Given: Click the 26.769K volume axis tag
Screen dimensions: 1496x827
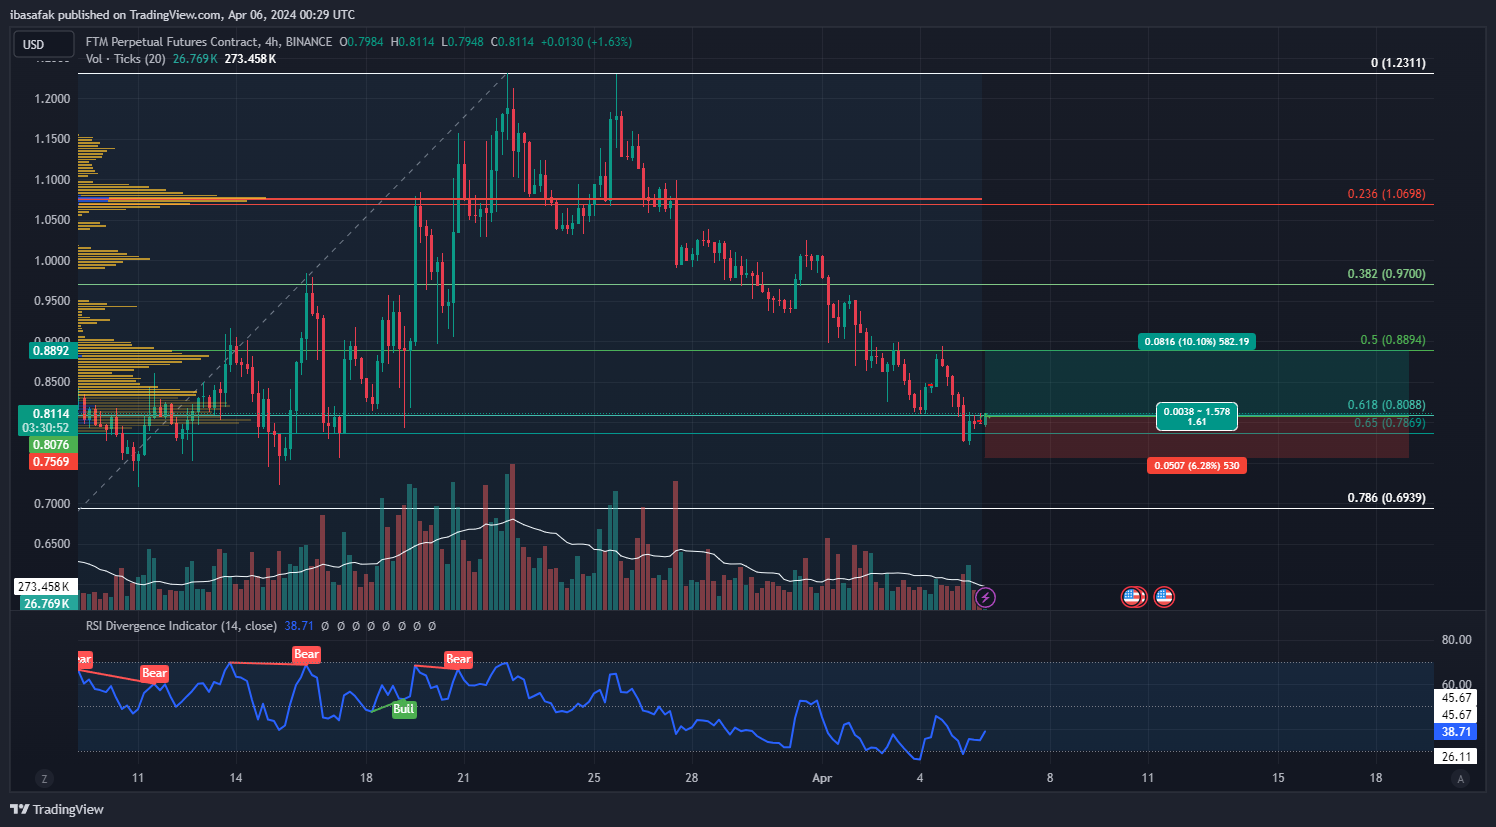Looking at the screenshot, I should coord(47,603).
